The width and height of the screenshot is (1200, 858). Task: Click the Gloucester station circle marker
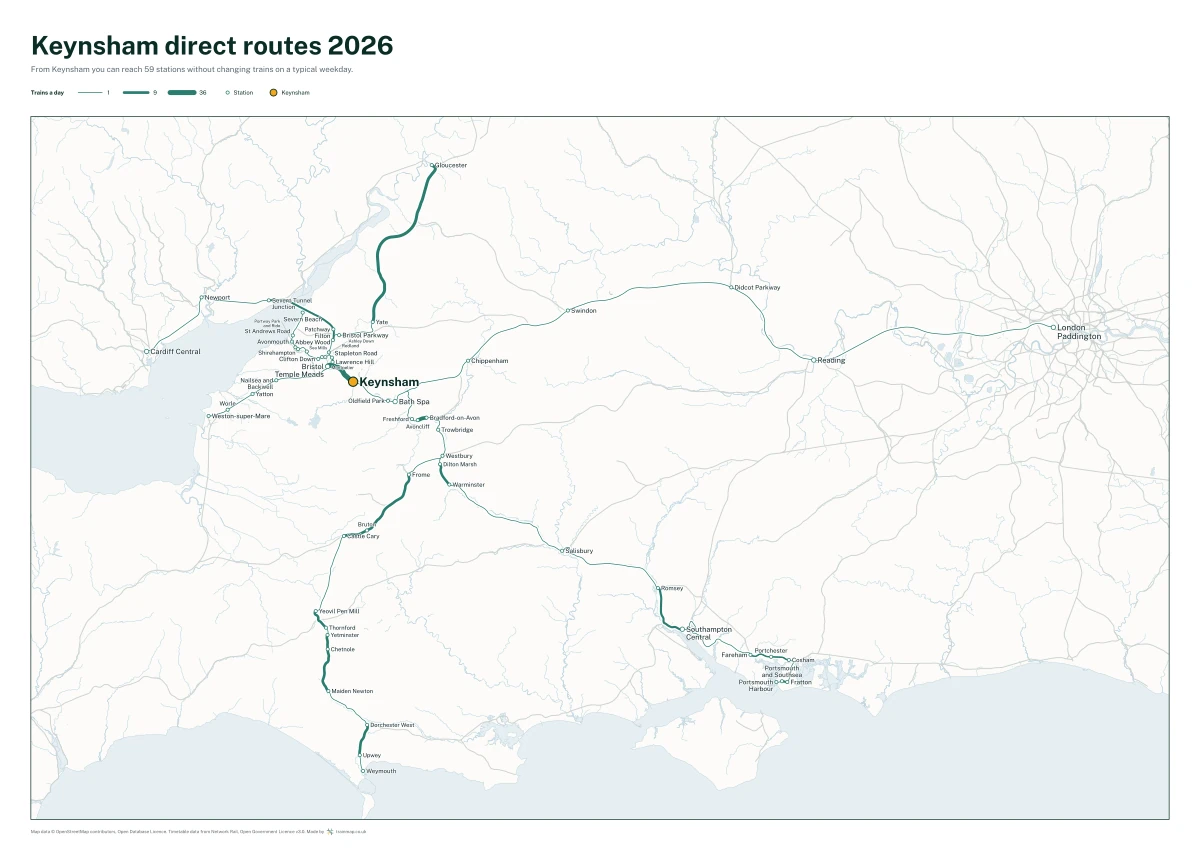pos(432,165)
